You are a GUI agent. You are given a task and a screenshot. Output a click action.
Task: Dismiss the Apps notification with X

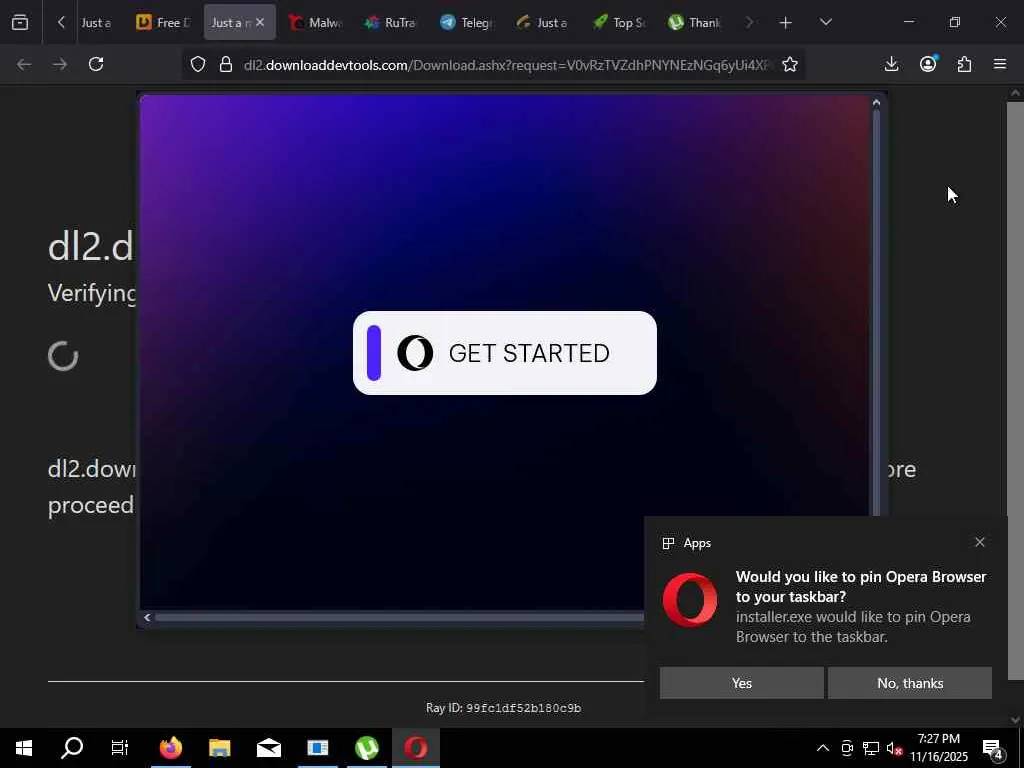[x=980, y=542]
